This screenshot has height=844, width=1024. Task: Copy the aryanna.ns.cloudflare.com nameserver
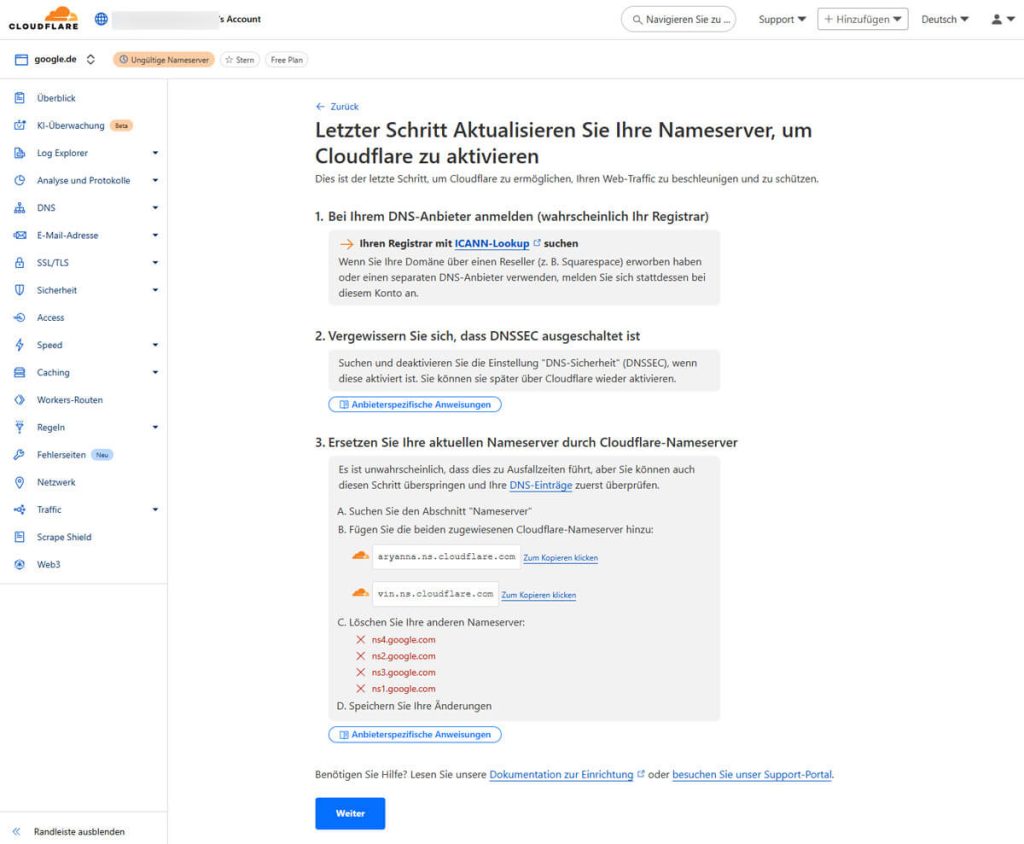click(560, 558)
